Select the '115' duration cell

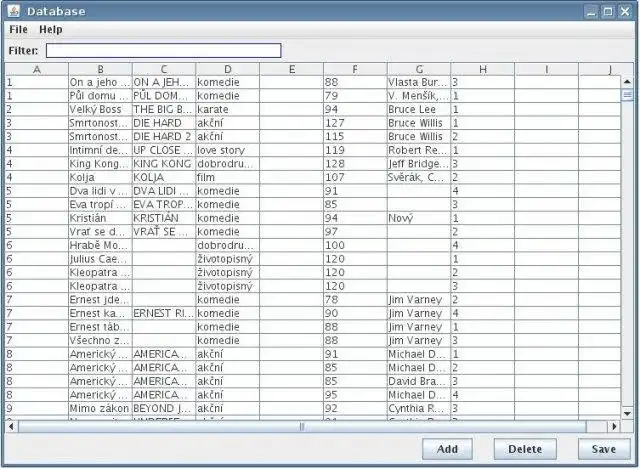click(x=355, y=137)
